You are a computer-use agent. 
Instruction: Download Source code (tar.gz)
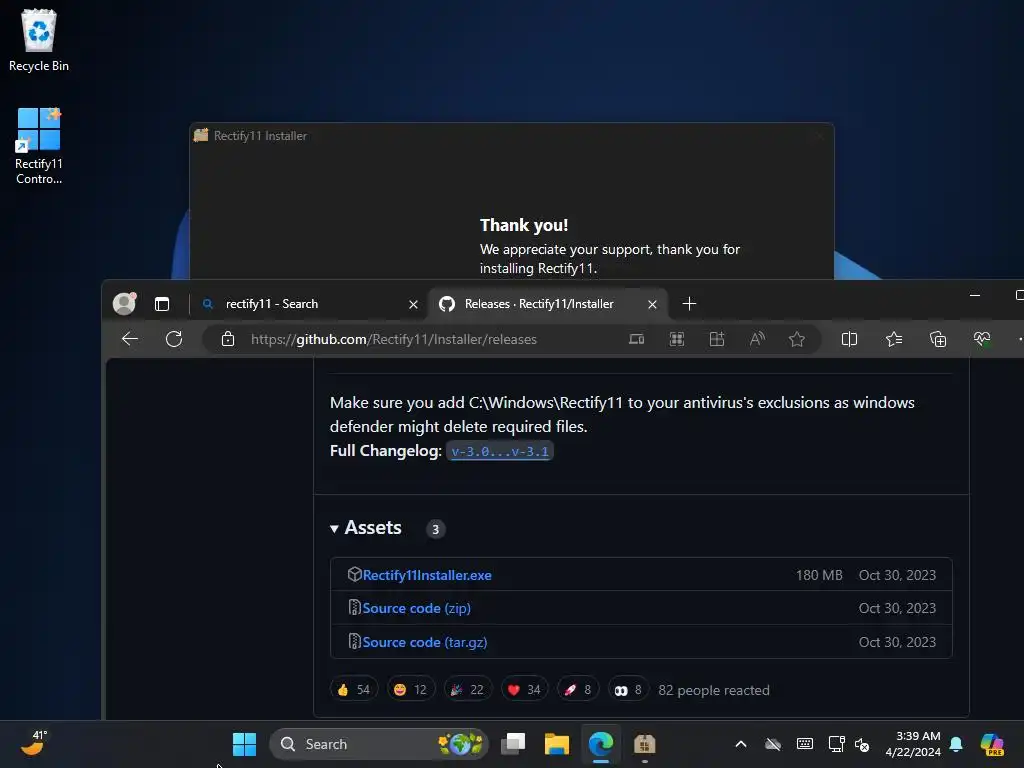click(424, 642)
